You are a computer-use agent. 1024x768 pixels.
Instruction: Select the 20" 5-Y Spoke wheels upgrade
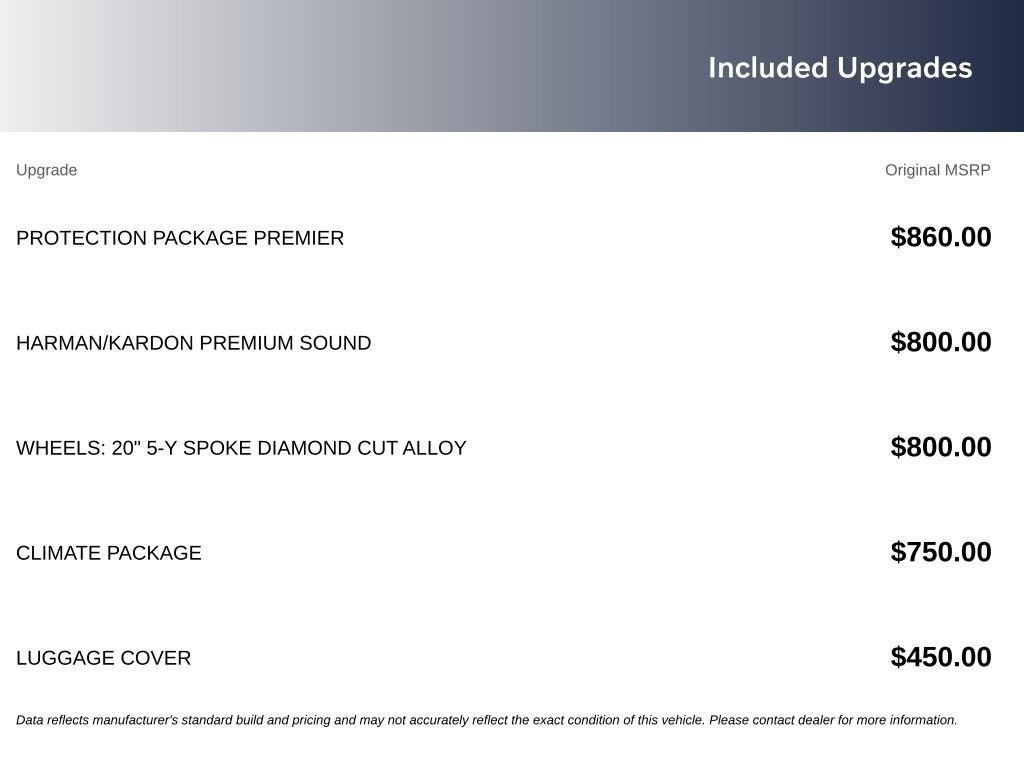point(241,449)
